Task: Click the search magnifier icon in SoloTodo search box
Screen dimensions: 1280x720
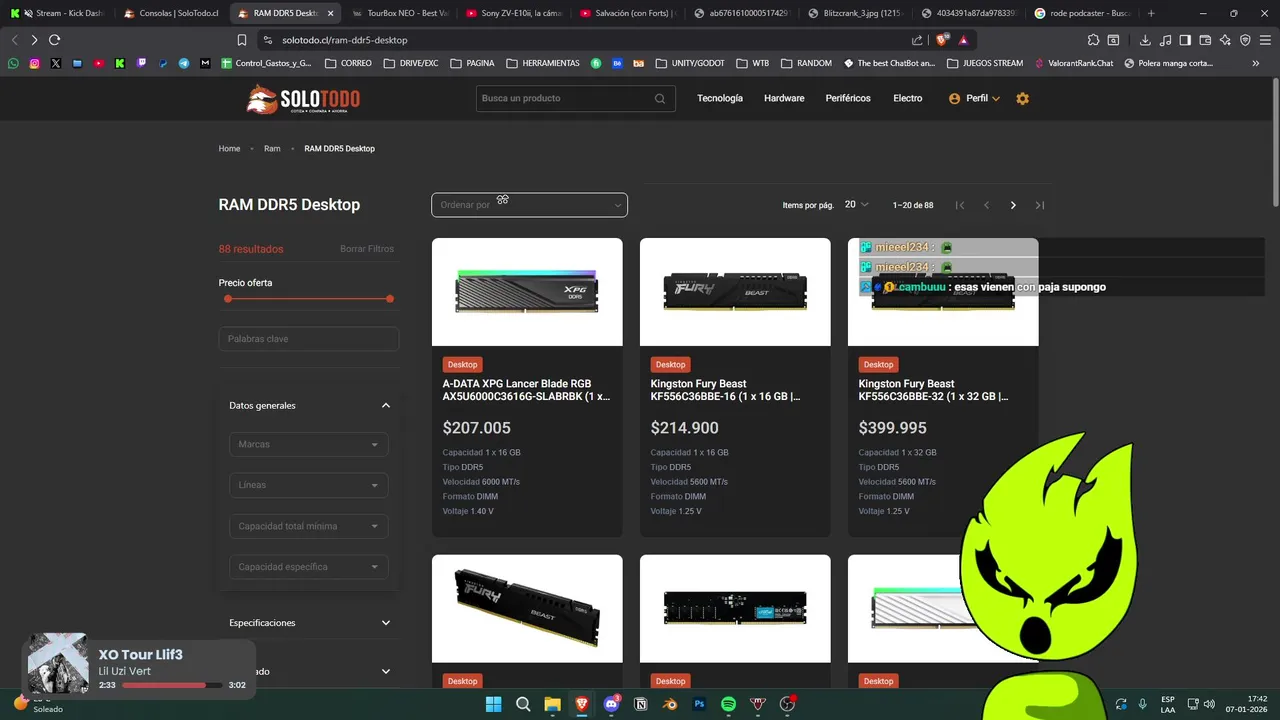Action: point(660,98)
